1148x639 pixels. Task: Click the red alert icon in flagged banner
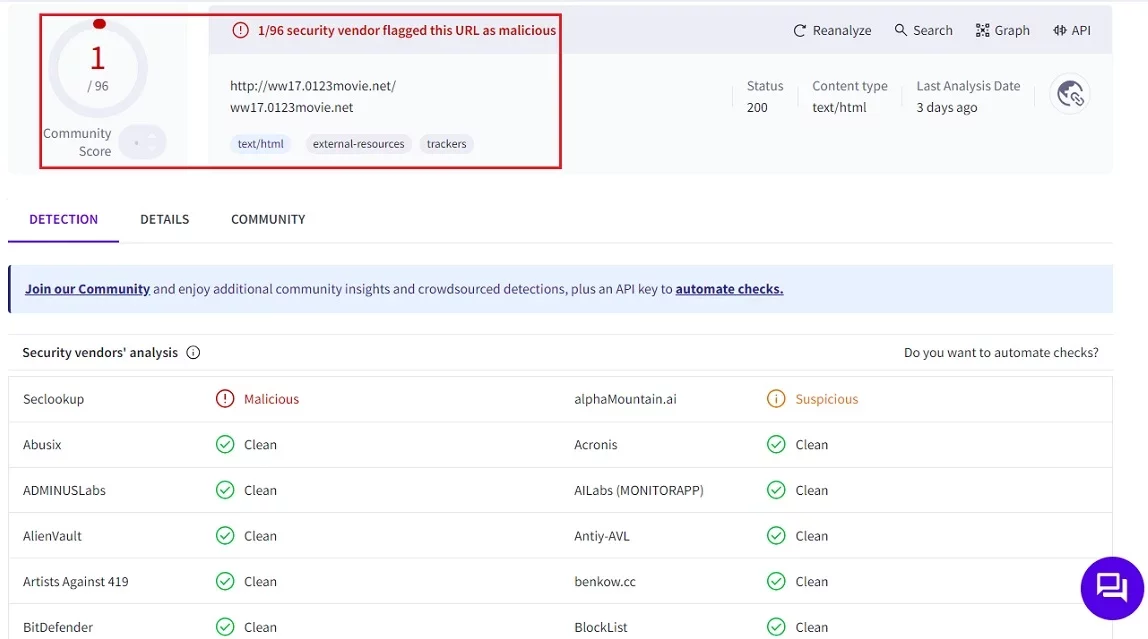point(240,30)
